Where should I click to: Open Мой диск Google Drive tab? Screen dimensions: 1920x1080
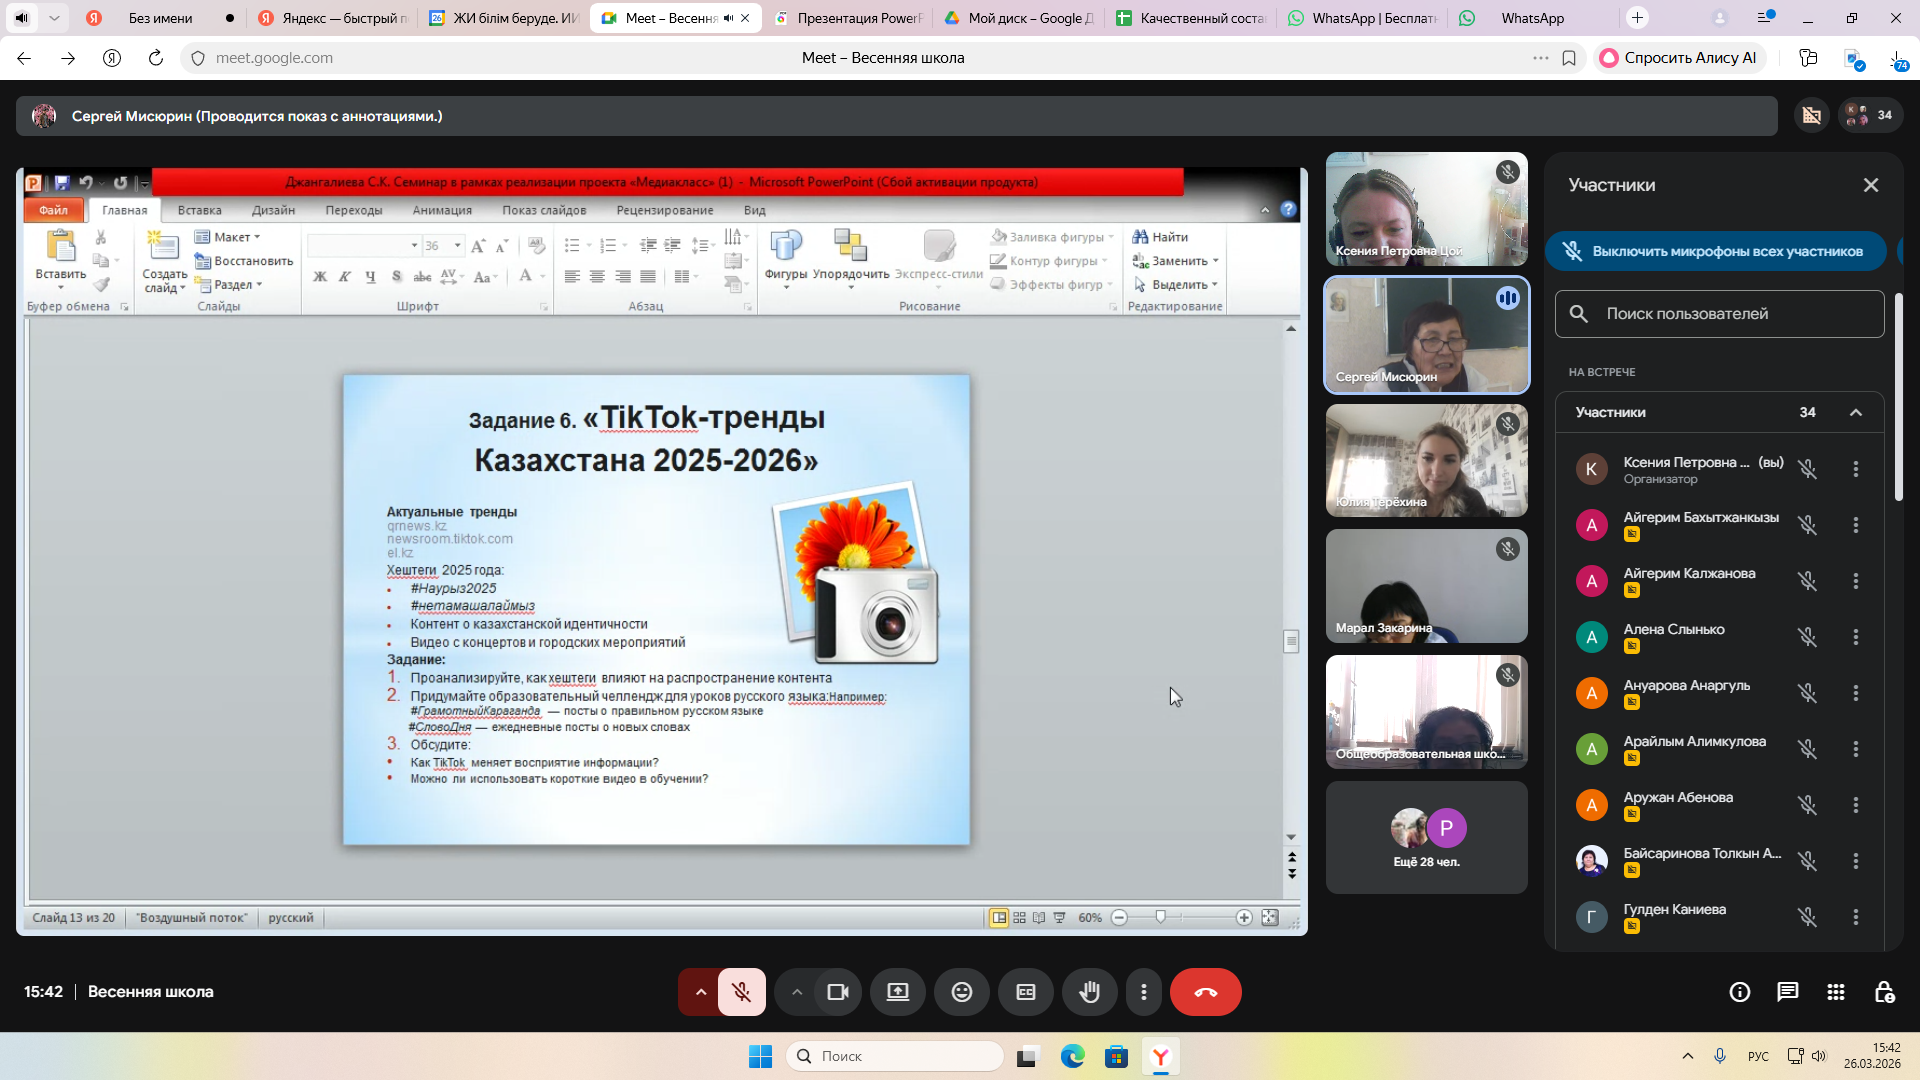pos(1020,18)
